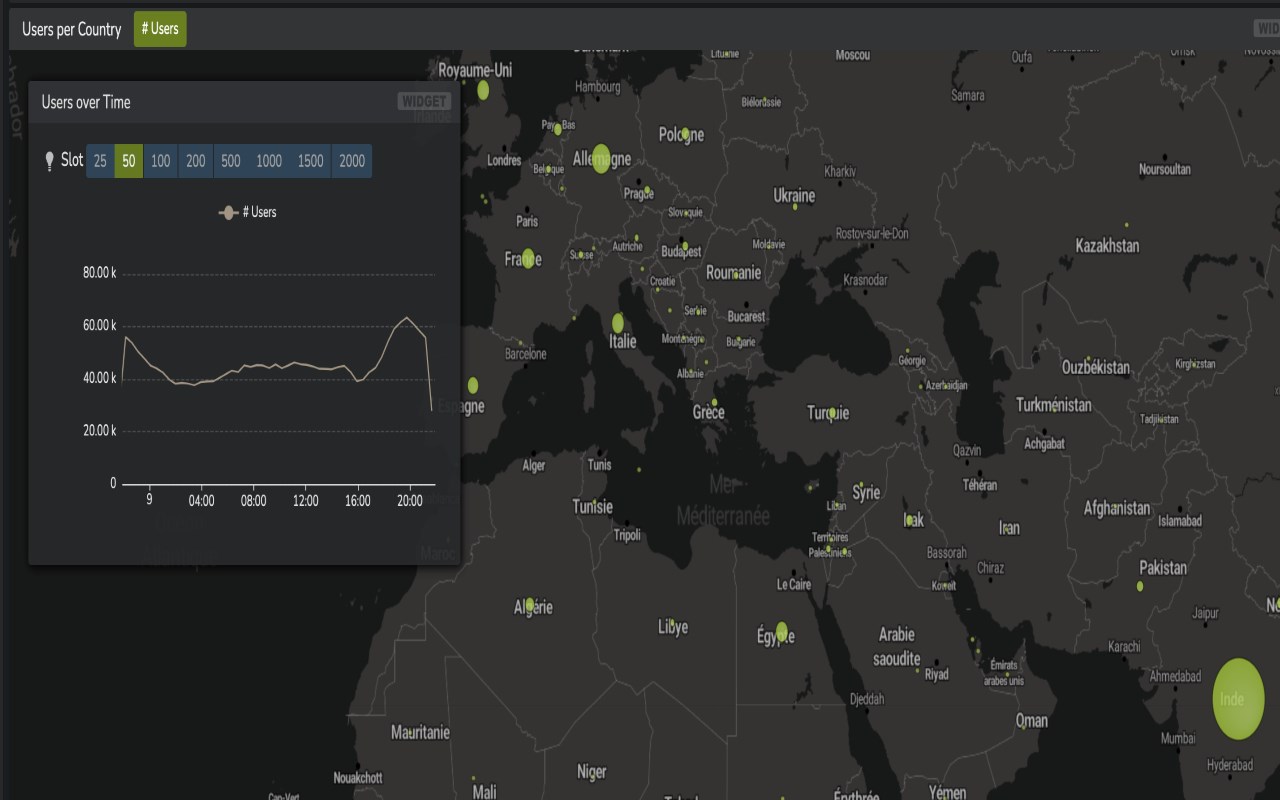Viewport: 1280px width, 800px height.
Task: Click the Nouakchott city label
Action: coord(358,778)
